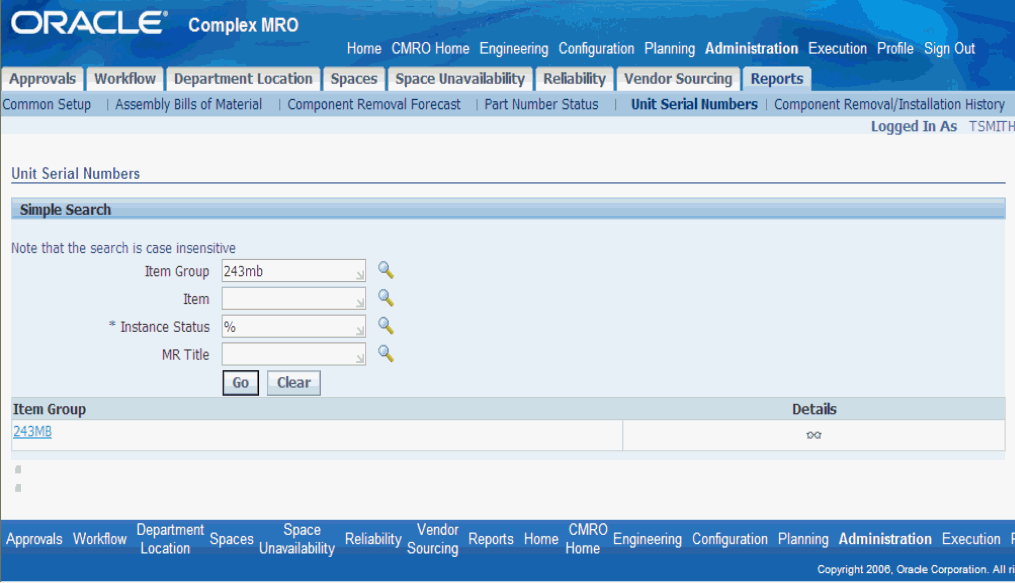Focus the Item input field
1015x583 pixels.
coord(294,298)
